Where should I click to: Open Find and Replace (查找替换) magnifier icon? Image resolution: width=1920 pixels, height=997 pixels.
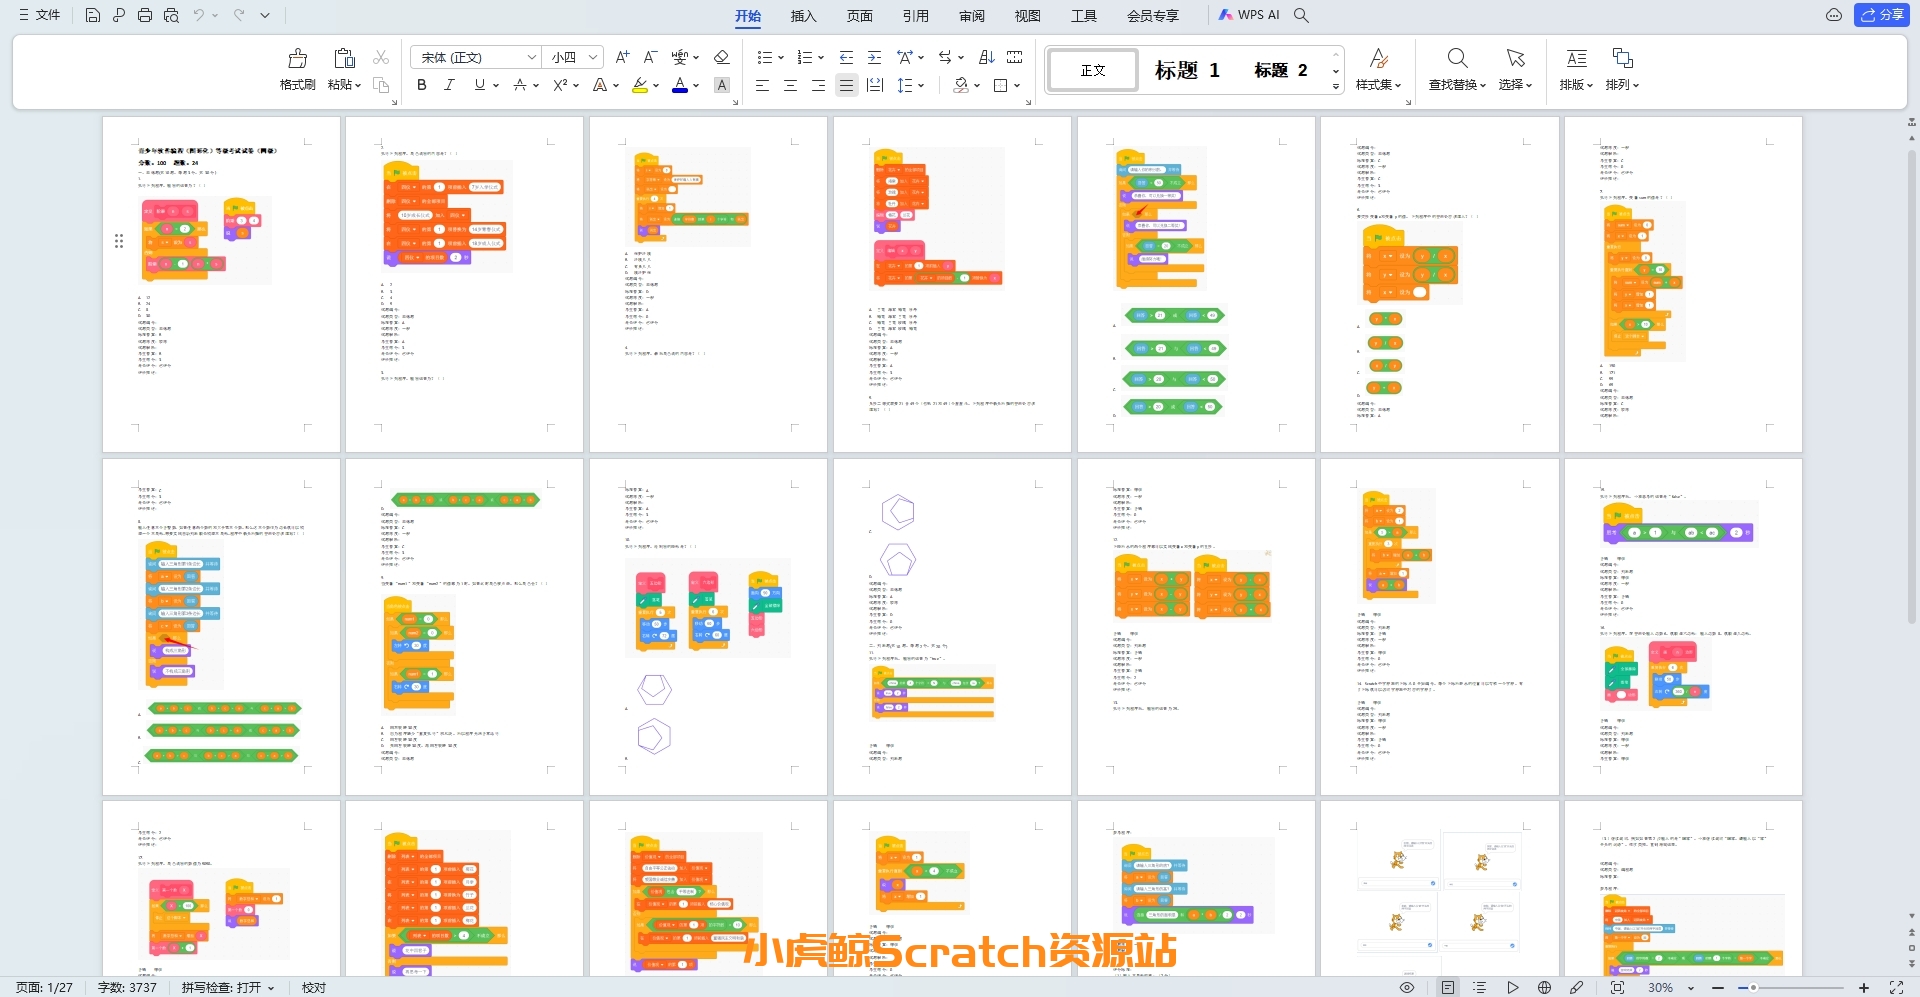(x=1457, y=58)
